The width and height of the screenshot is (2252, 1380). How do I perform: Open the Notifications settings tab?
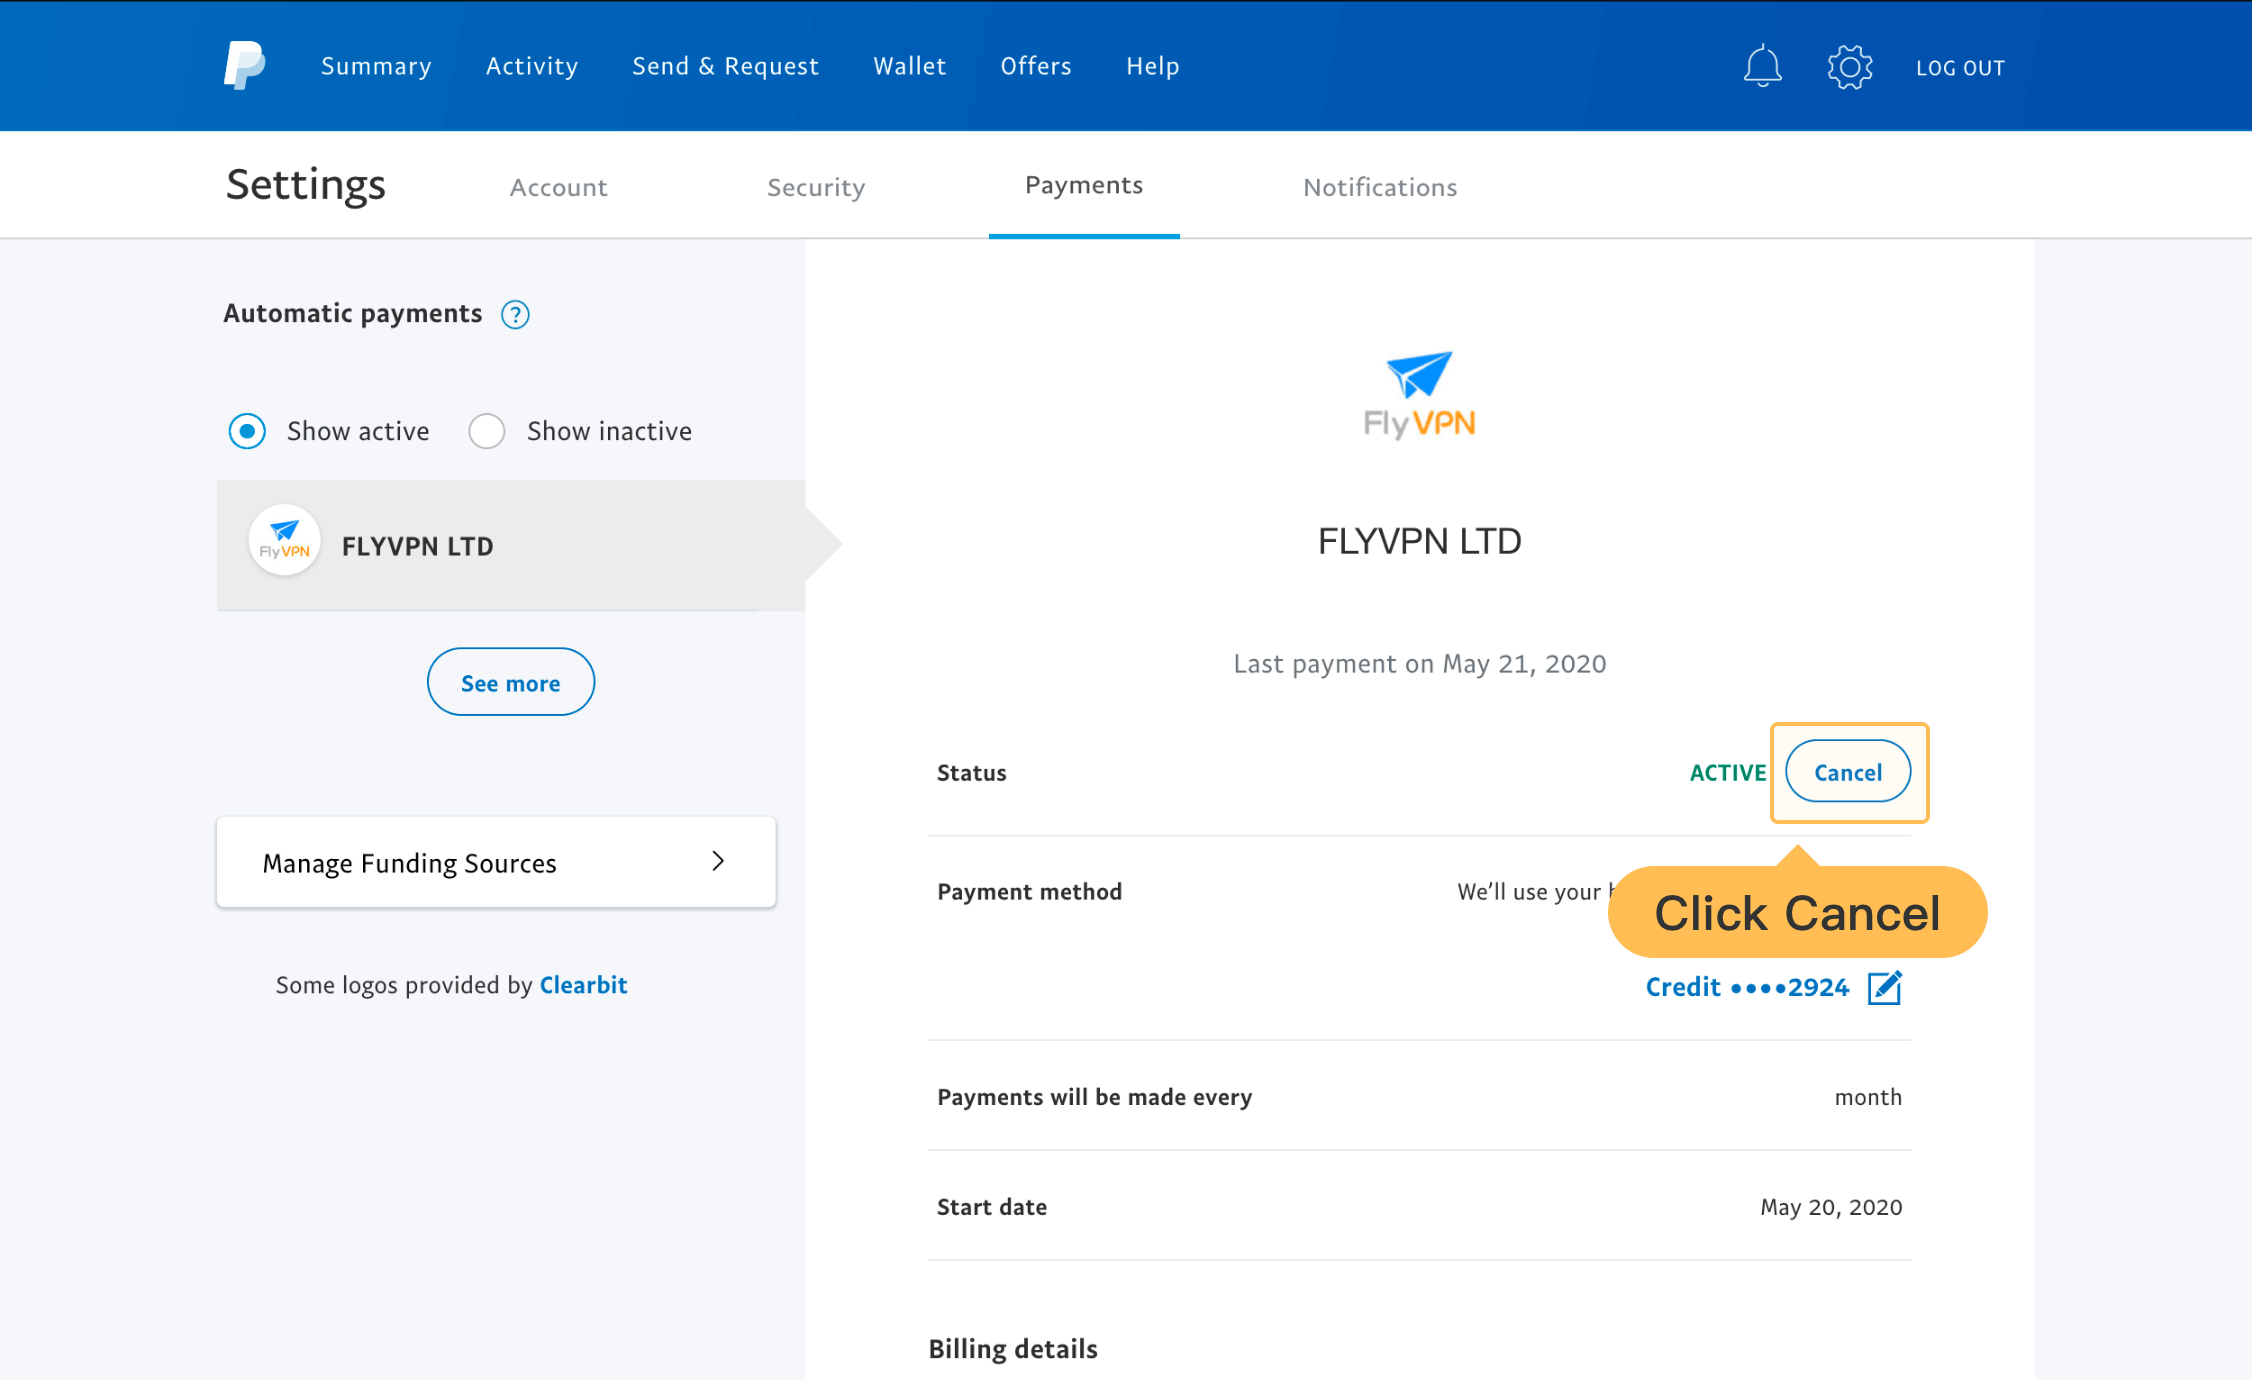pyautogui.click(x=1380, y=186)
